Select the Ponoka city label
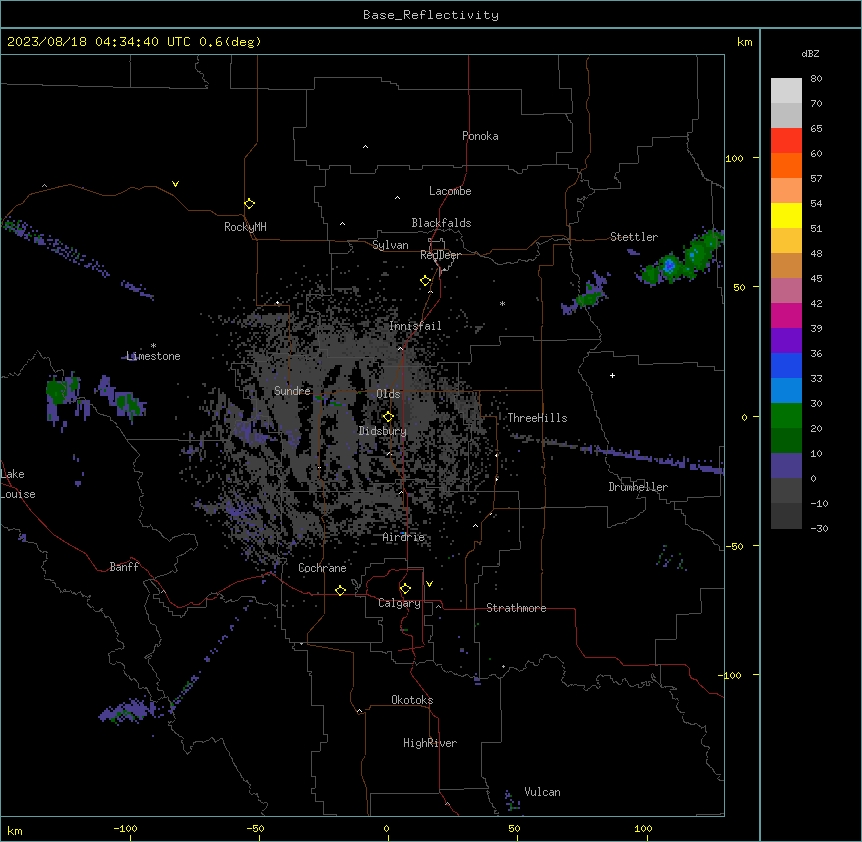The image size is (862, 842). (x=480, y=136)
